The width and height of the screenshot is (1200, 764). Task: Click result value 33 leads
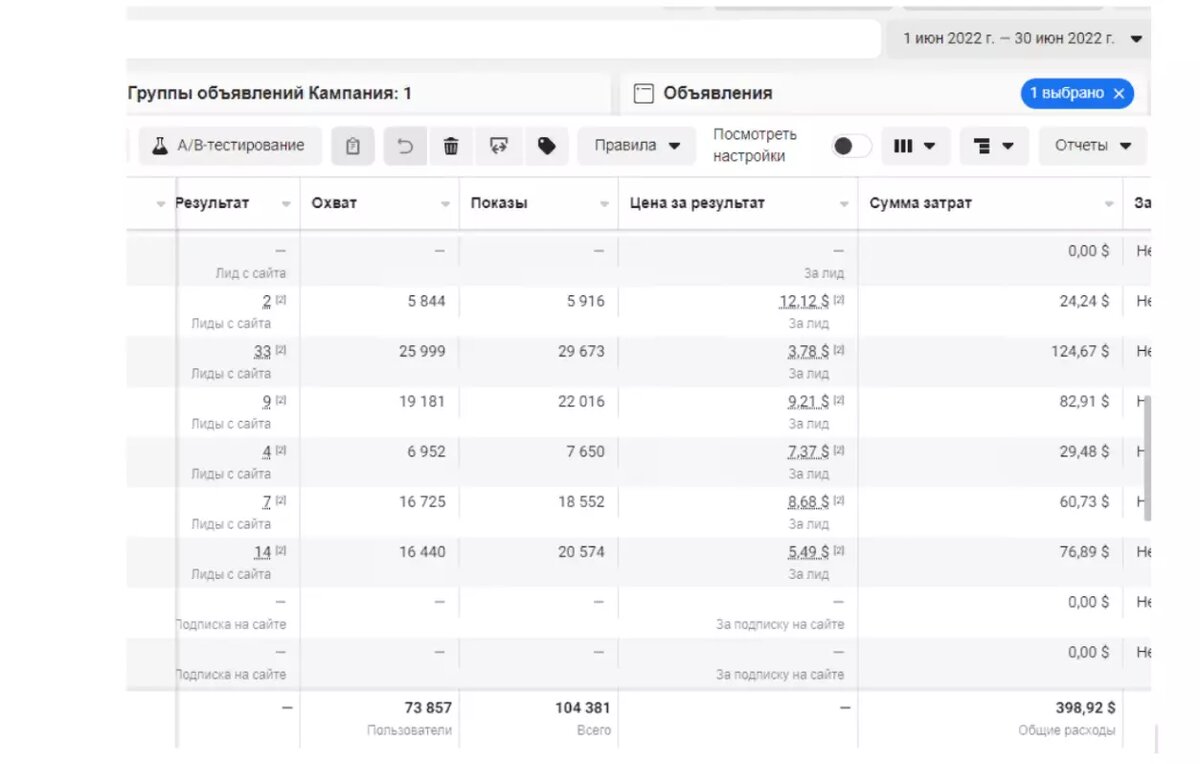(262, 352)
